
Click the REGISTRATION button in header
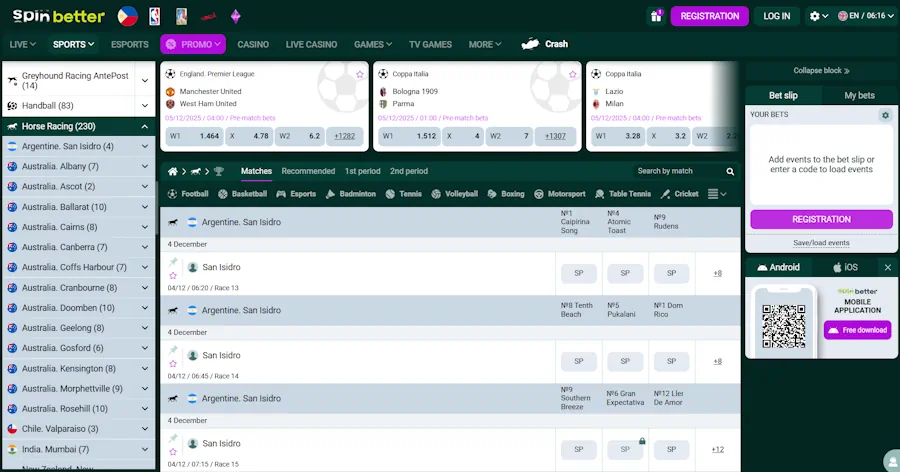point(709,16)
